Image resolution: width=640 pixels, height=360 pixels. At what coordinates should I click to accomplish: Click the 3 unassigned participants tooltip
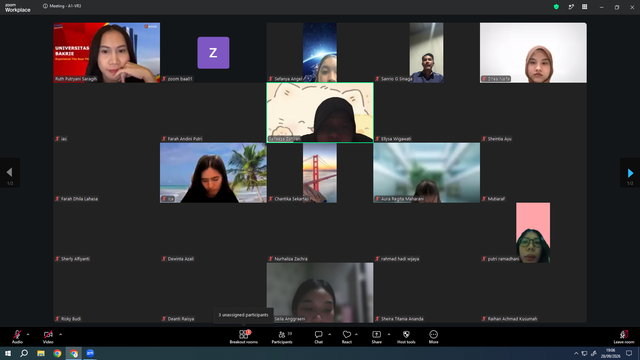[243, 315]
